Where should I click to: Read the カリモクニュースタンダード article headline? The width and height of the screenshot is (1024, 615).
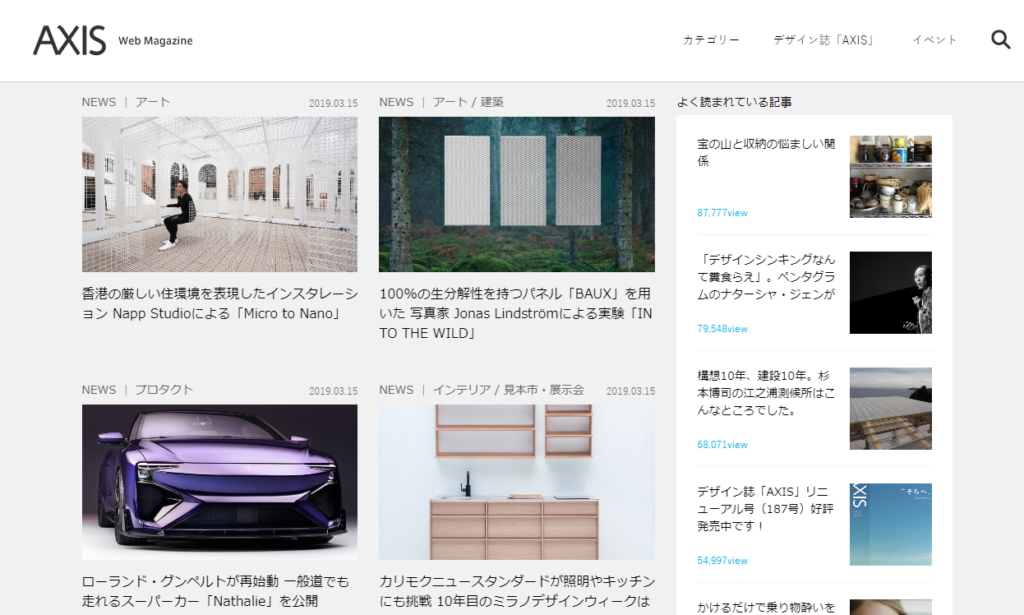517,591
